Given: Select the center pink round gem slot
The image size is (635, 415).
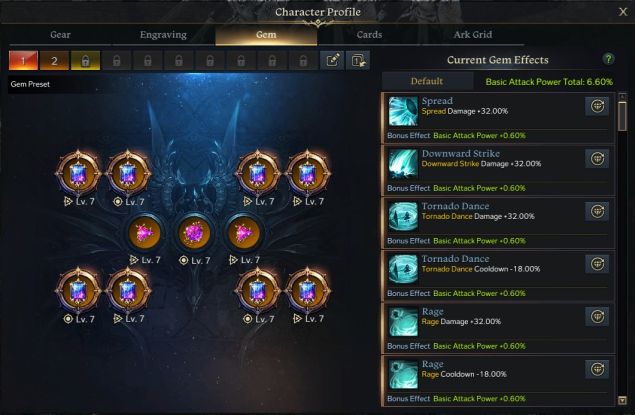Looking at the screenshot, I should (x=194, y=233).
